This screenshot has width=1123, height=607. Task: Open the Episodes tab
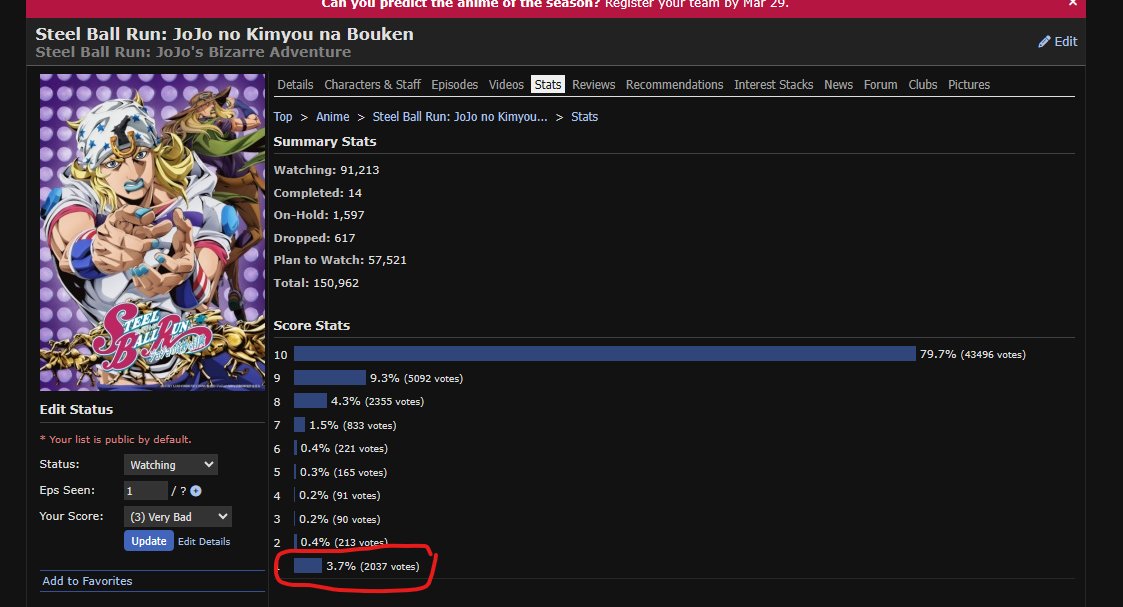pyautogui.click(x=454, y=84)
